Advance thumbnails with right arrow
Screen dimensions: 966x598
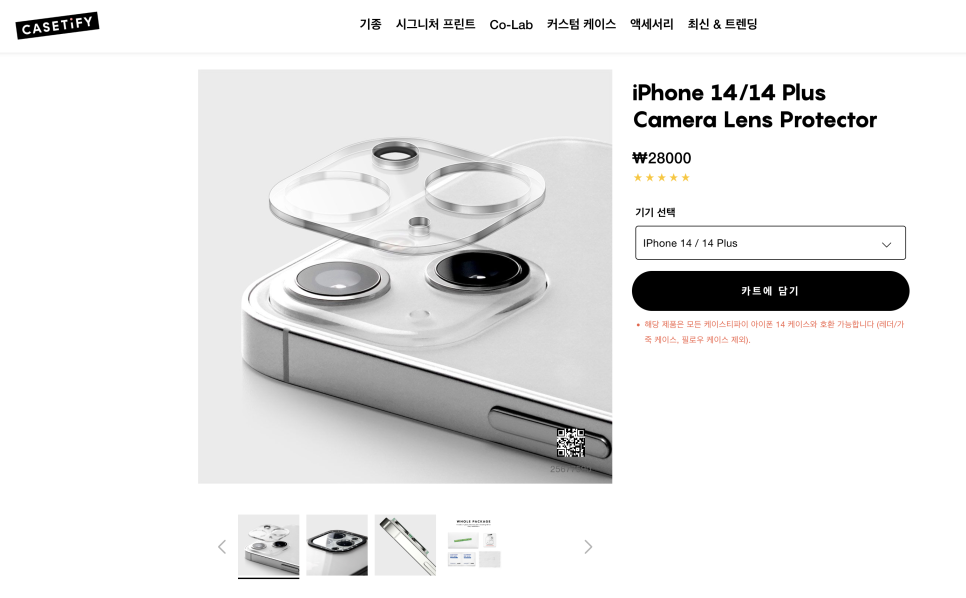pos(588,547)
